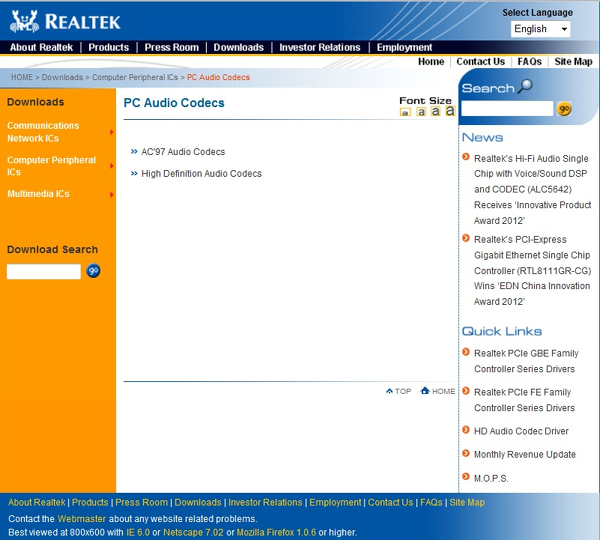This screenshot has height=540, width=600.
Task: Open Multimedia ICs in the sidebar
Action: pyautogui.click(x=38, y=194)
